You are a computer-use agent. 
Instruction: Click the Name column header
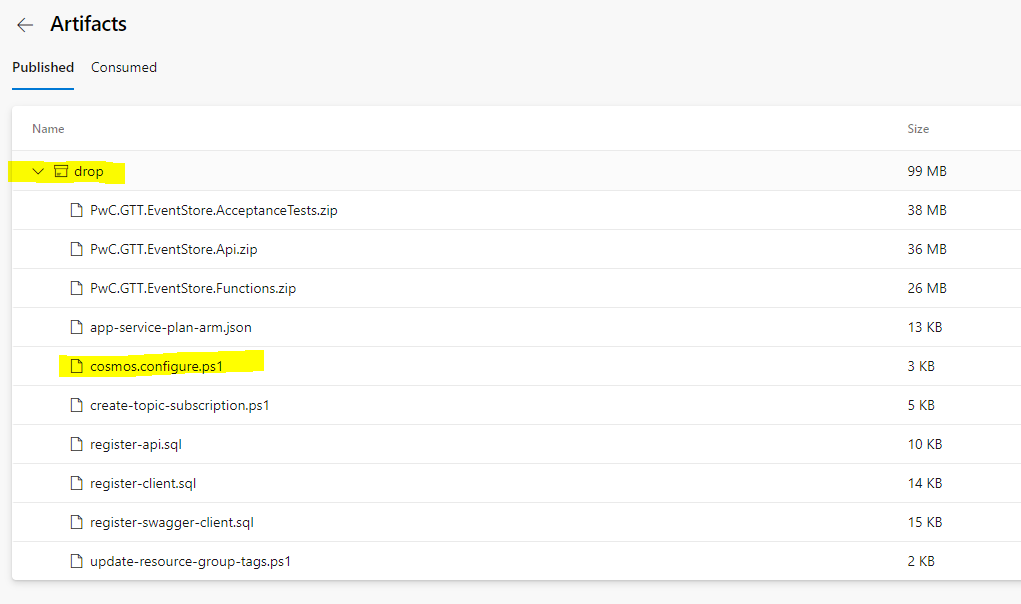(x=48, y=128)
